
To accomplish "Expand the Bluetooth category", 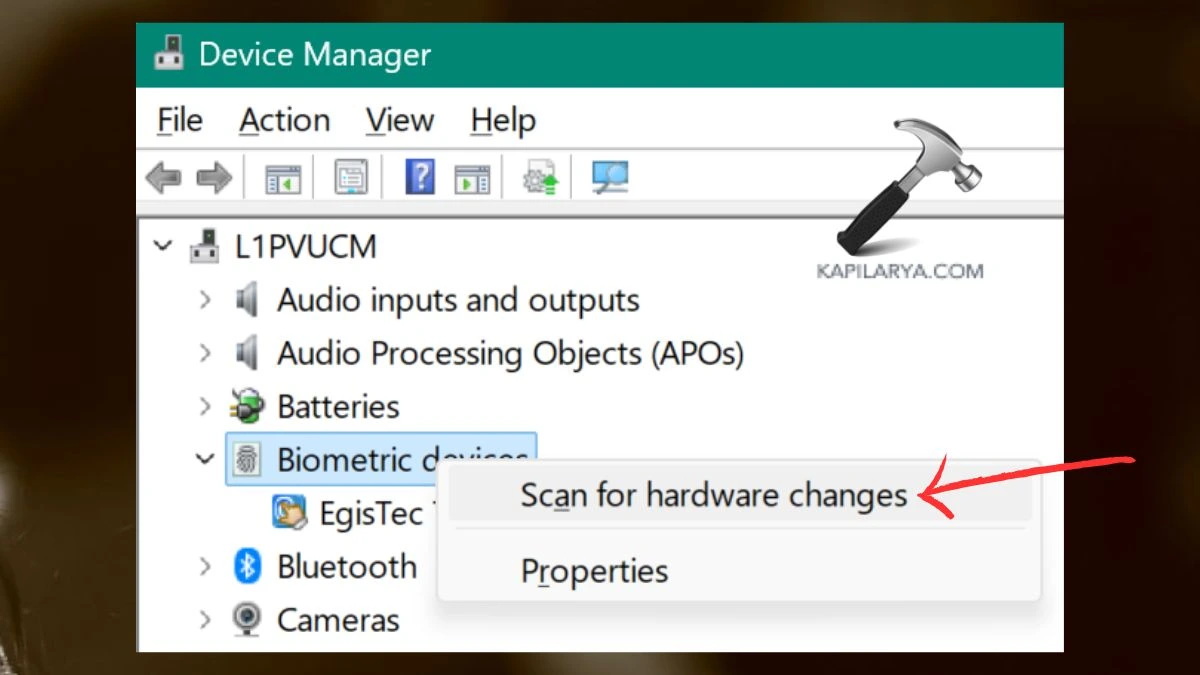I will [205, 566].
